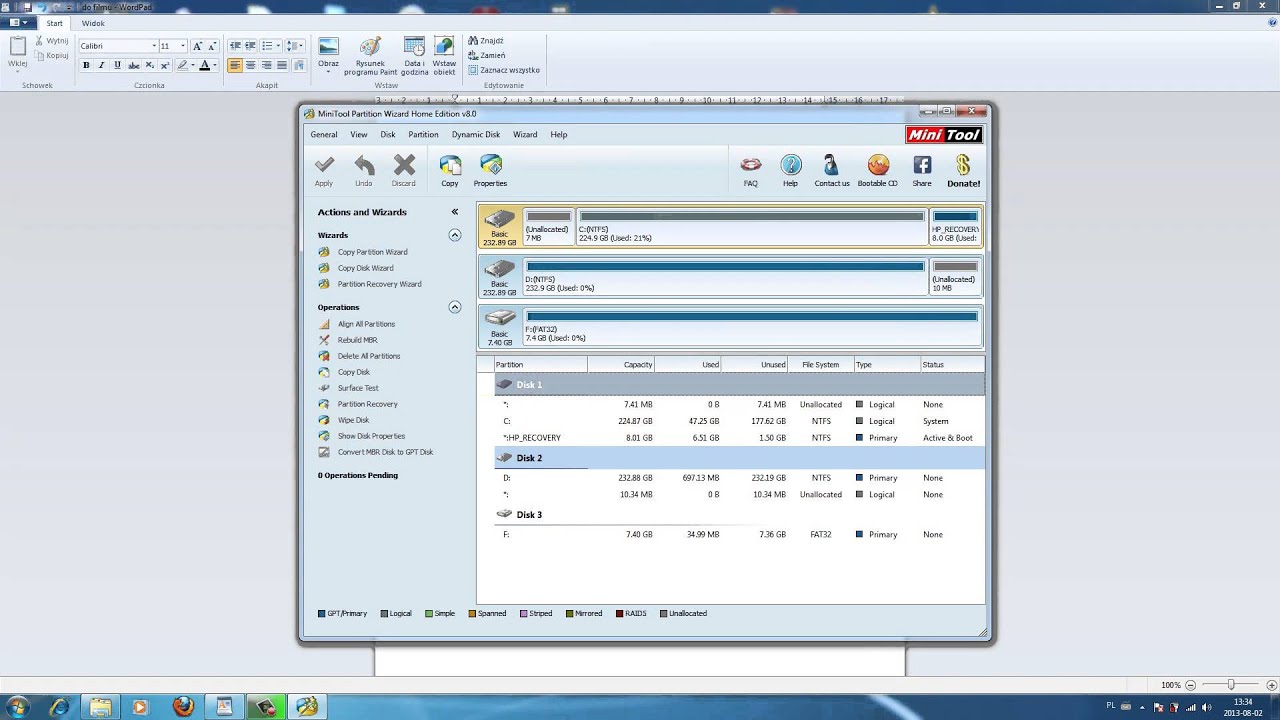
Task: Switch to the Widok tab in WordPad
Action: pos(93,23)
